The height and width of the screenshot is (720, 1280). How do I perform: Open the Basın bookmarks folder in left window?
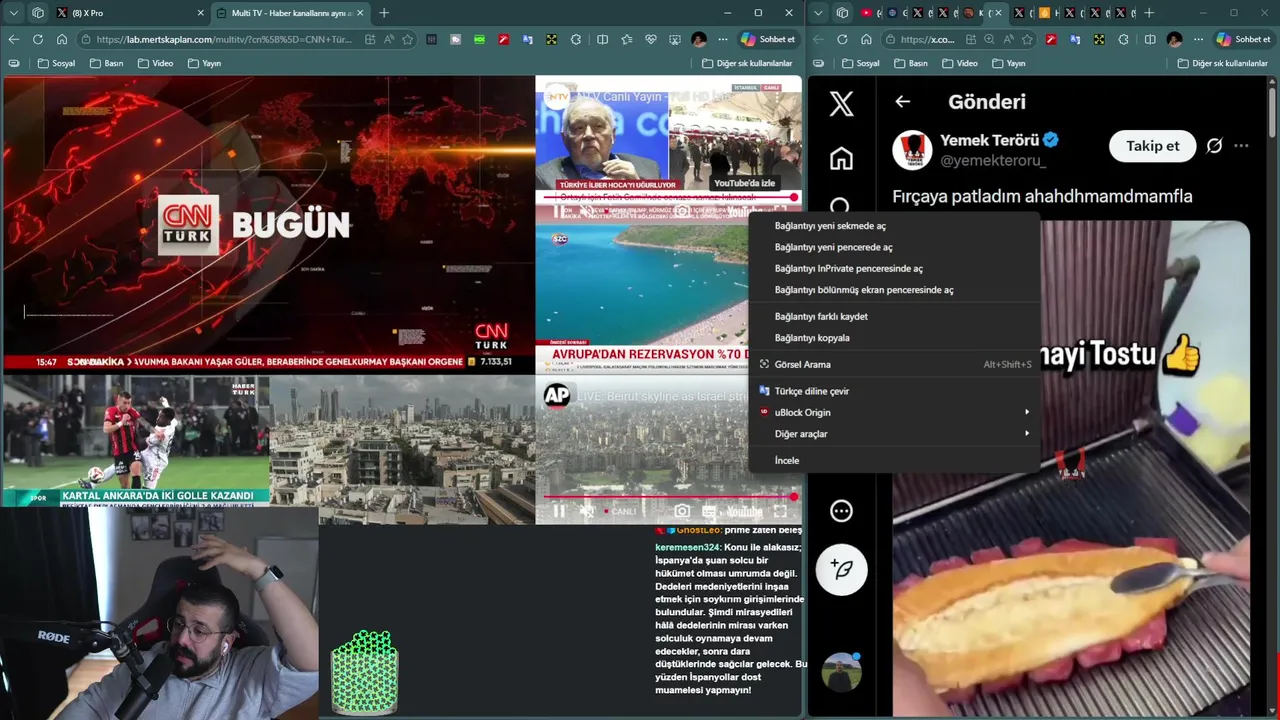[107, 63]
